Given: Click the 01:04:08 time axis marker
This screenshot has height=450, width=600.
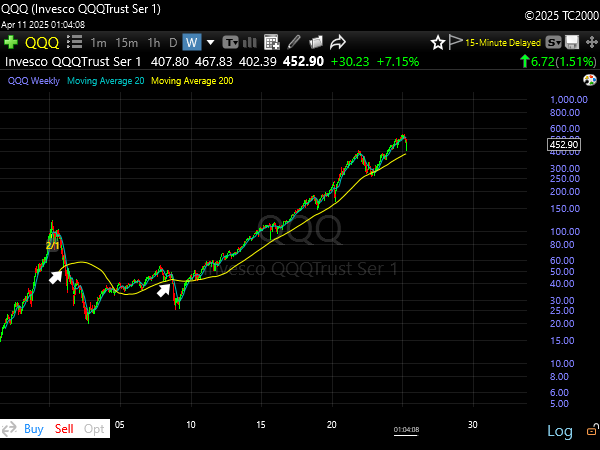Looking at the screenshot, I should point(406,430).
